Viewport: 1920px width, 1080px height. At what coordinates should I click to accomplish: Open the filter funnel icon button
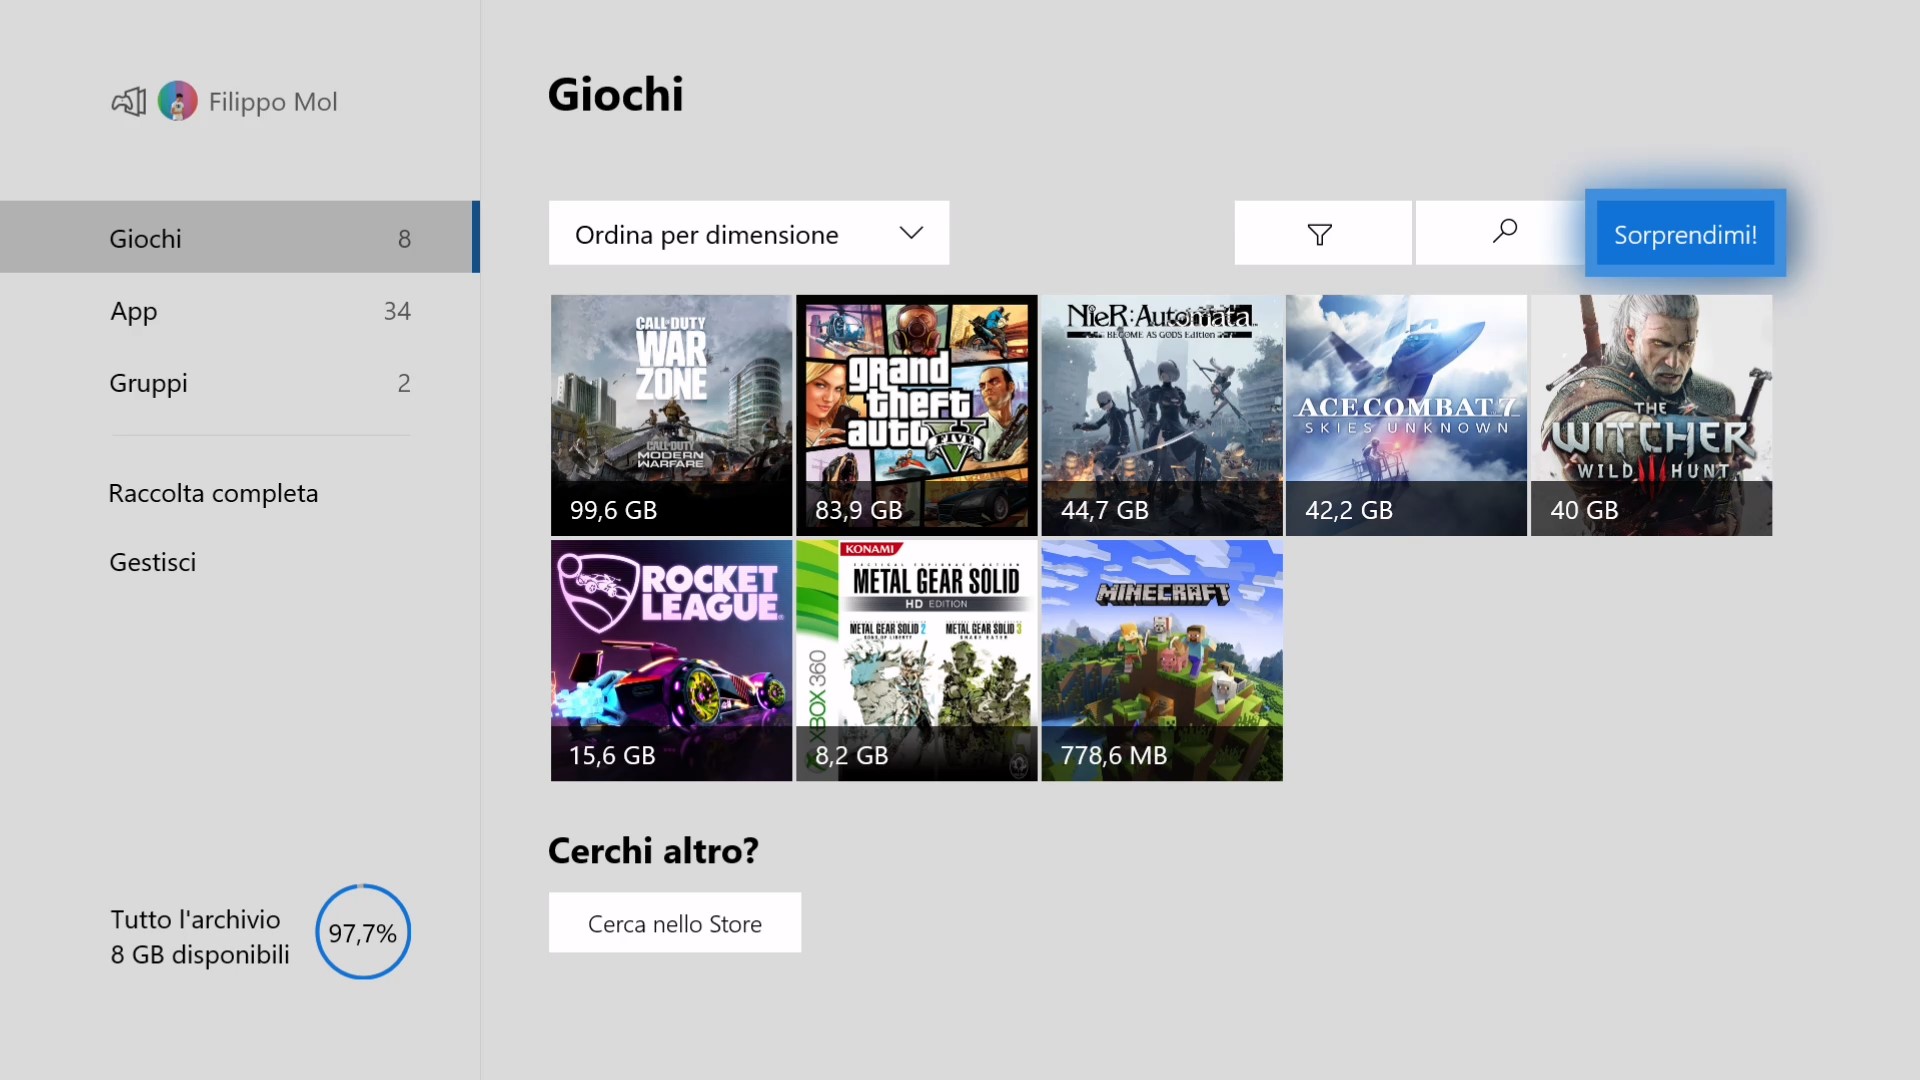(1322, 233)
